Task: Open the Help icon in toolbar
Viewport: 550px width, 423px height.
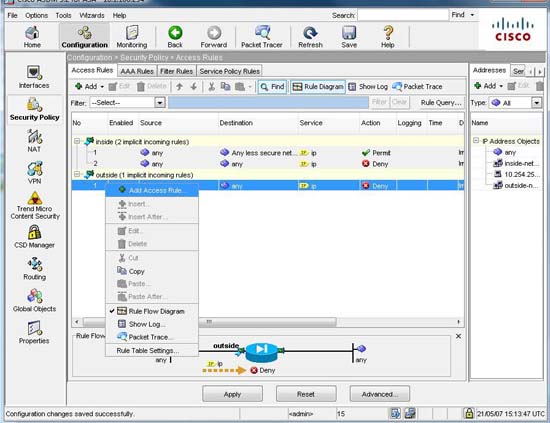Action: (388, 37)
